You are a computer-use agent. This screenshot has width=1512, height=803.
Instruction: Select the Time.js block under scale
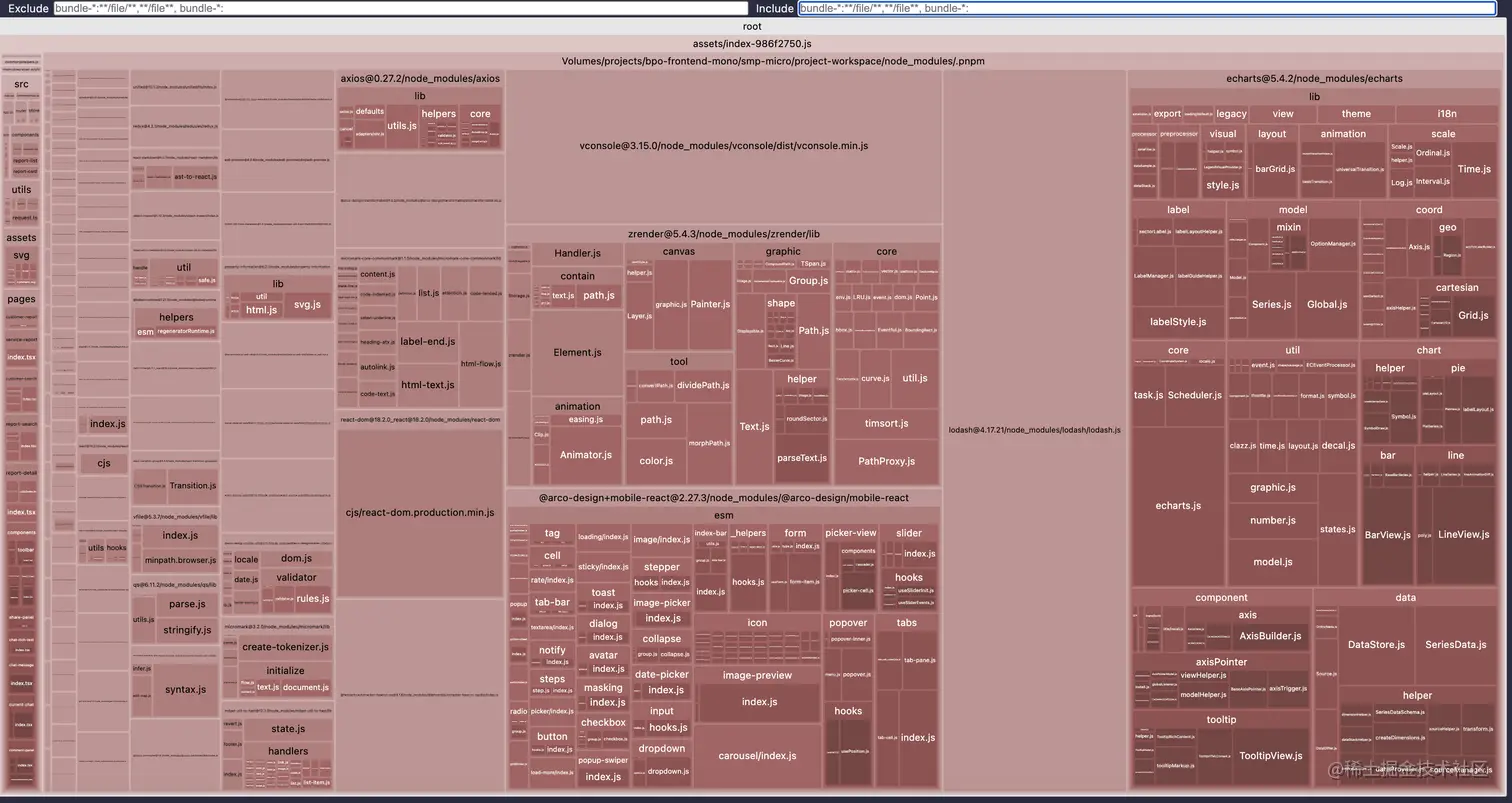pos(1474,169)
